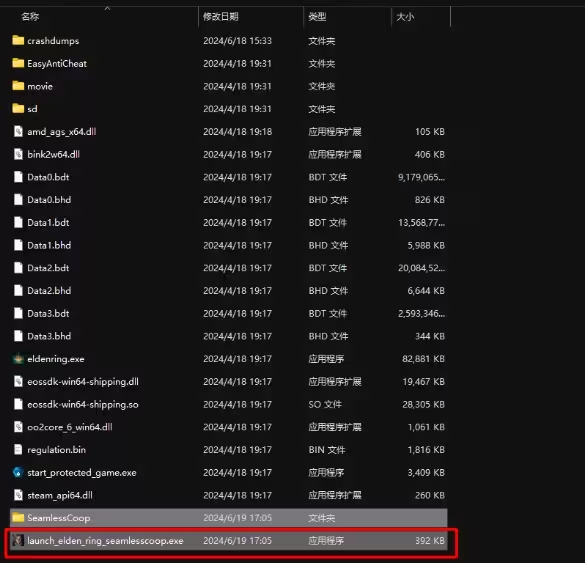Sort by the 类型 column header

point(317,16)
